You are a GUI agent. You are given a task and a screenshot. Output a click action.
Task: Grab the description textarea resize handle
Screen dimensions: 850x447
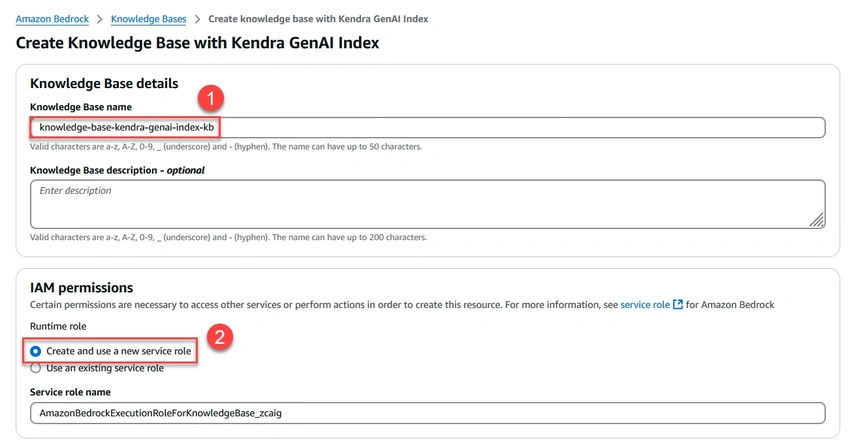point(817,220)
